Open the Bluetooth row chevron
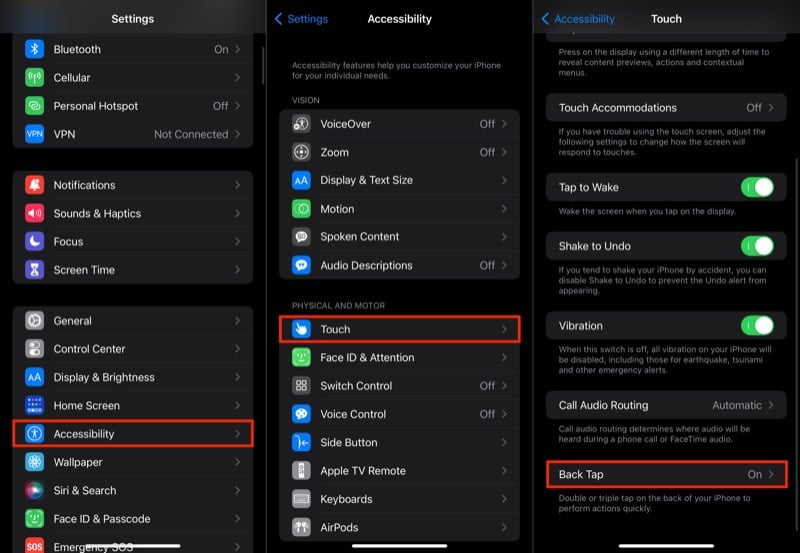 237,49
